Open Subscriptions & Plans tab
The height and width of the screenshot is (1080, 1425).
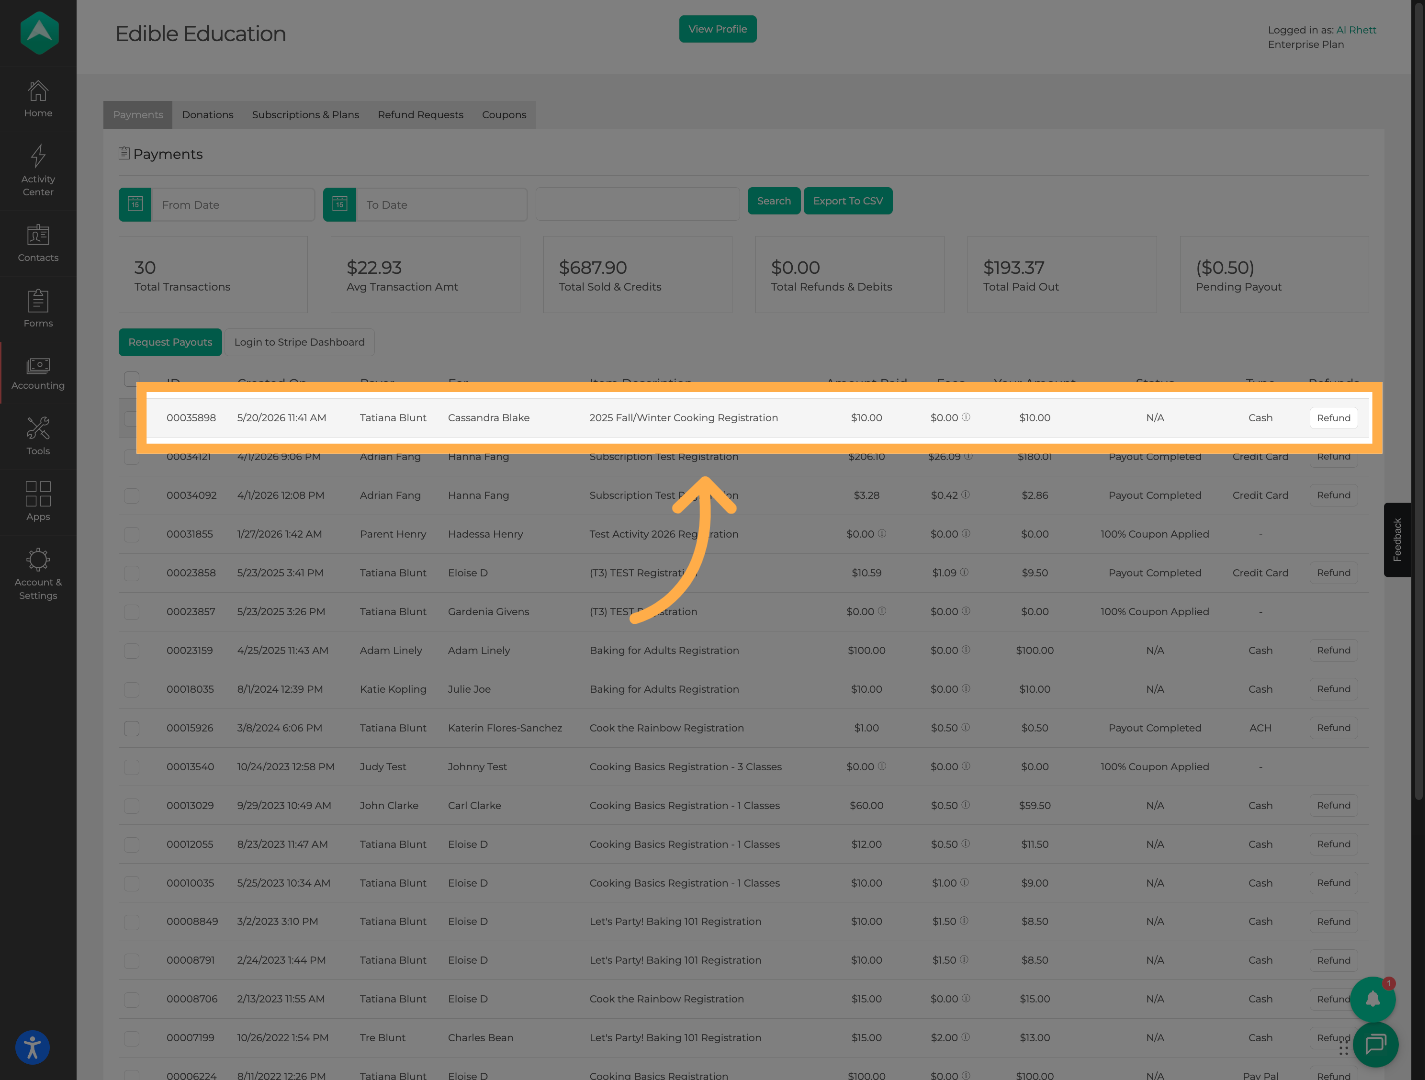click(305, 114)
